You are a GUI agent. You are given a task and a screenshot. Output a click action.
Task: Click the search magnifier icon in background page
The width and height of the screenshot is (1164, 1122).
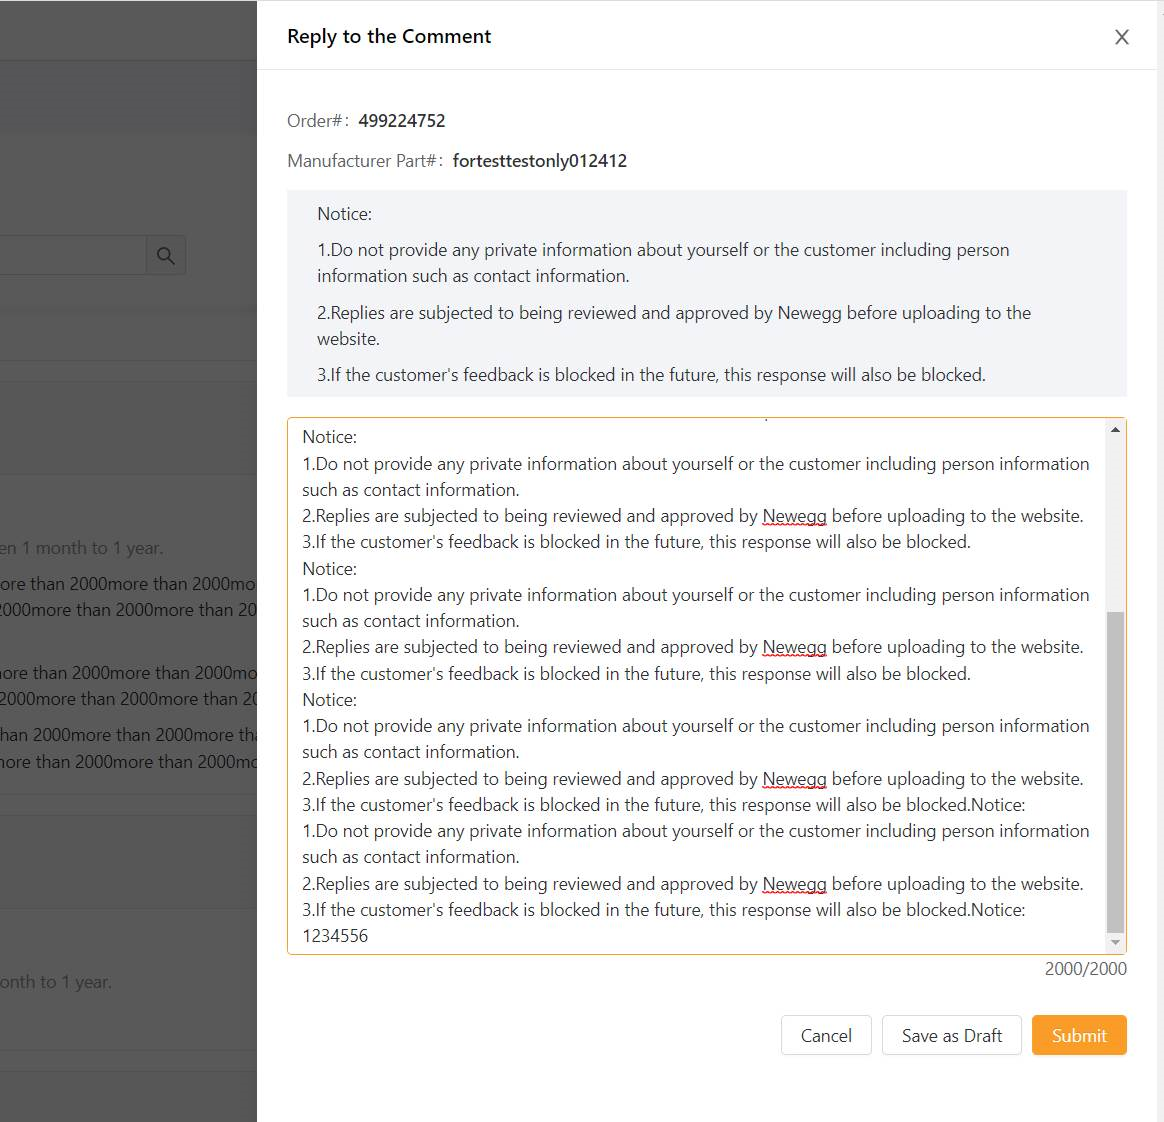[166, 255]
